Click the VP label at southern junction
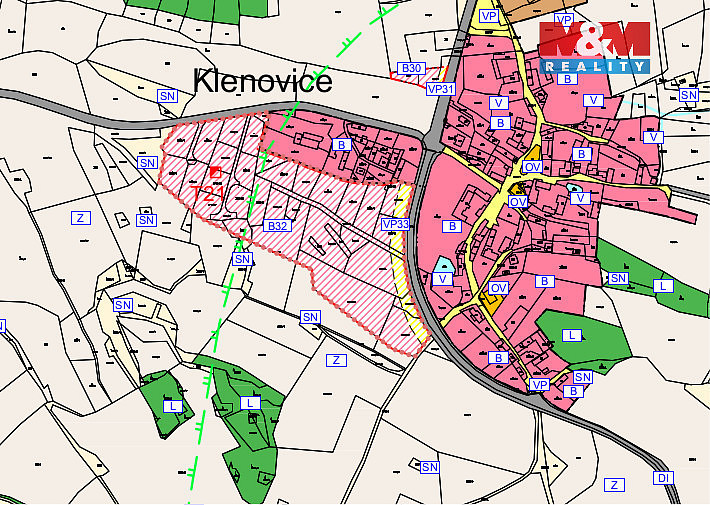 pos(539,385)
